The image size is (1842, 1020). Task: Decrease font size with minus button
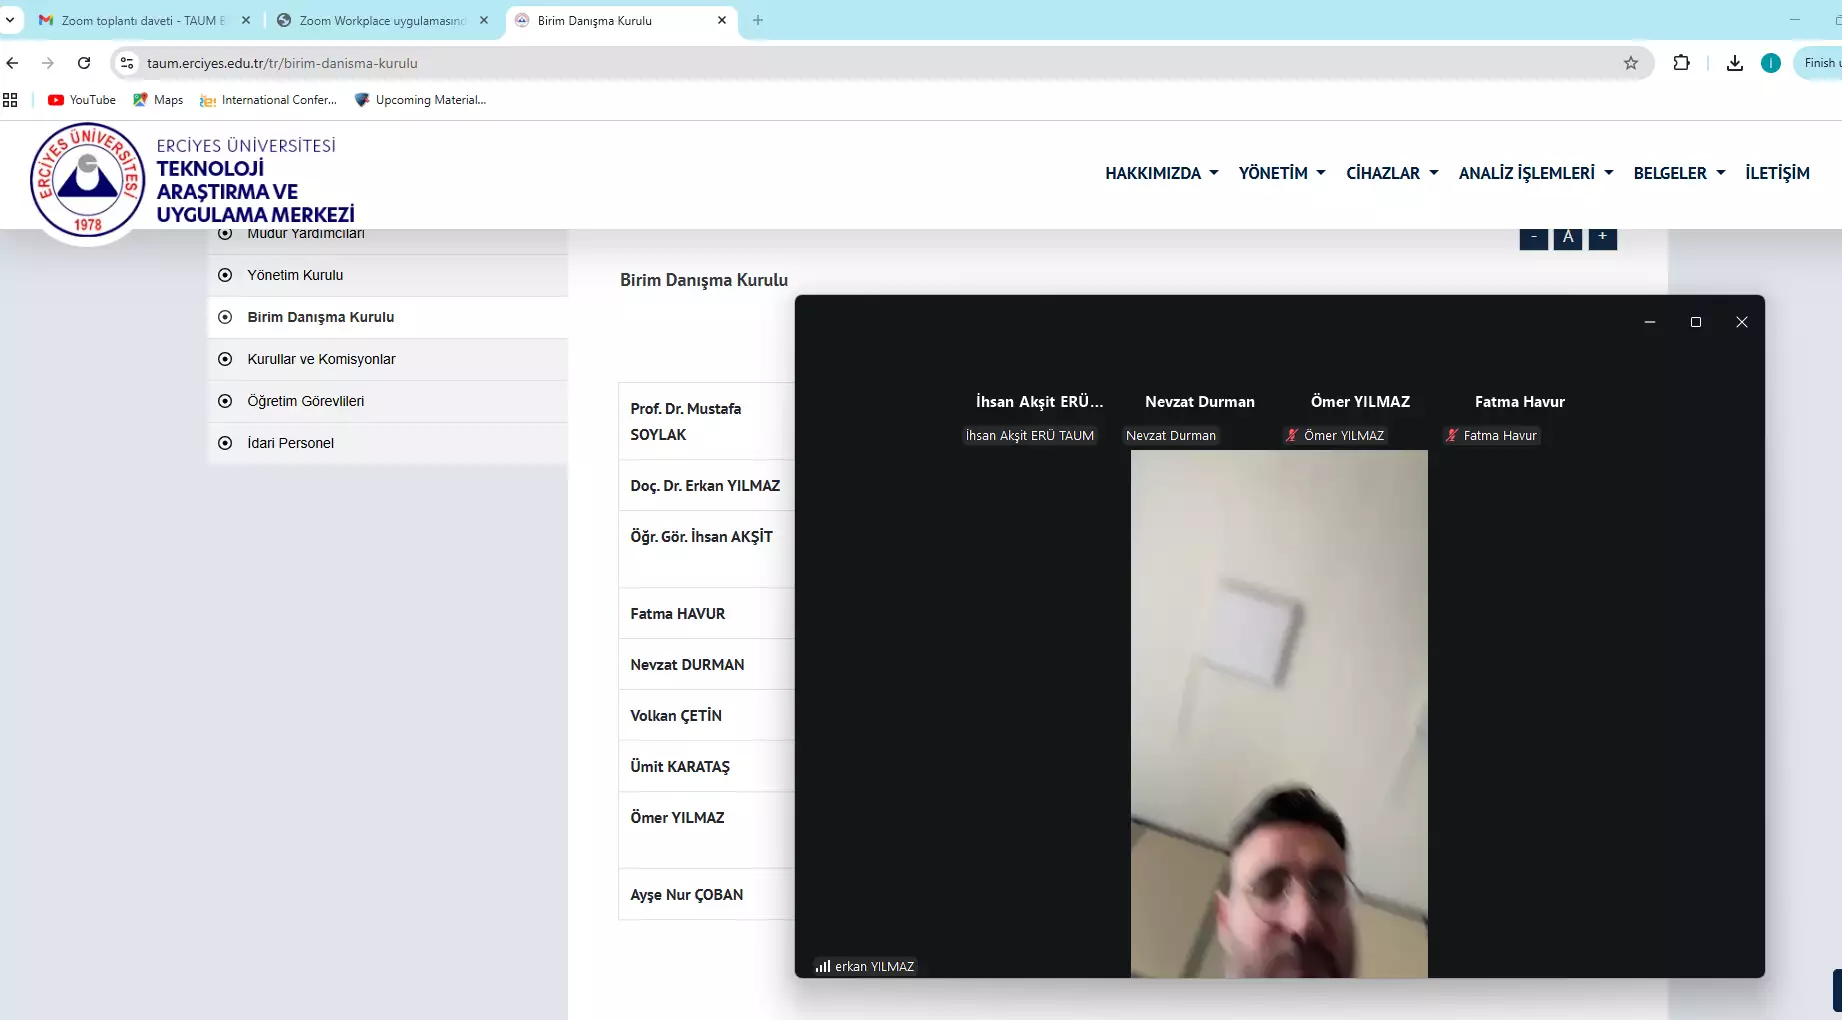[x=1533, y=237]
